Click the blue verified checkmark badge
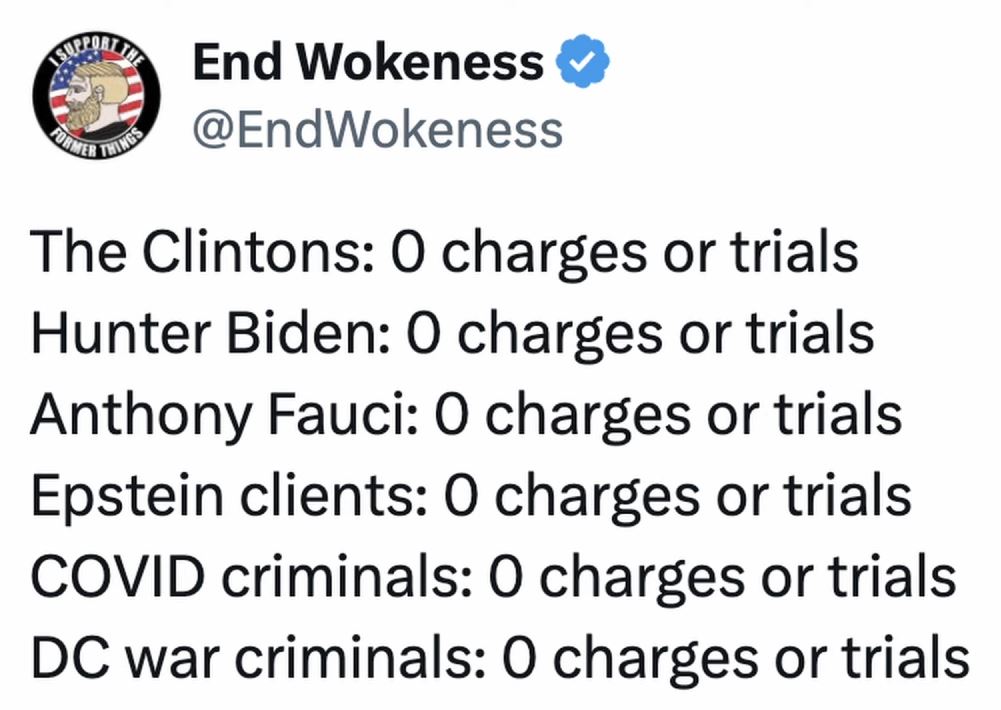Image resolution: width=1001 pixels, height=710 pixels. click(x=582, y=61)
